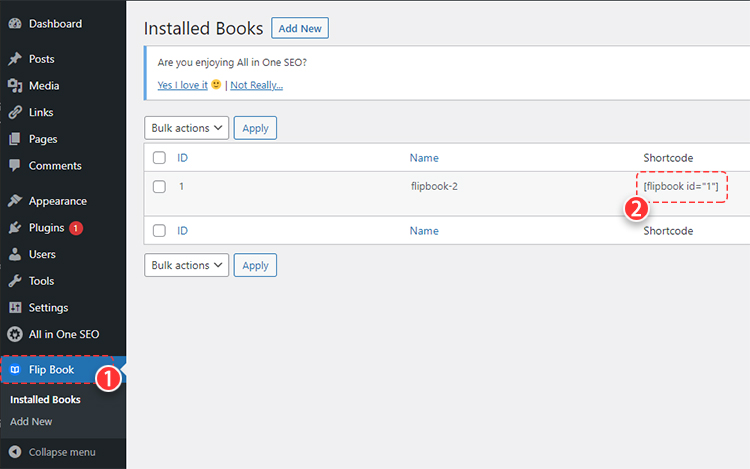This screenshot has height=469, width=750.
Task: Click the Links chain icon
Action: 15,113
